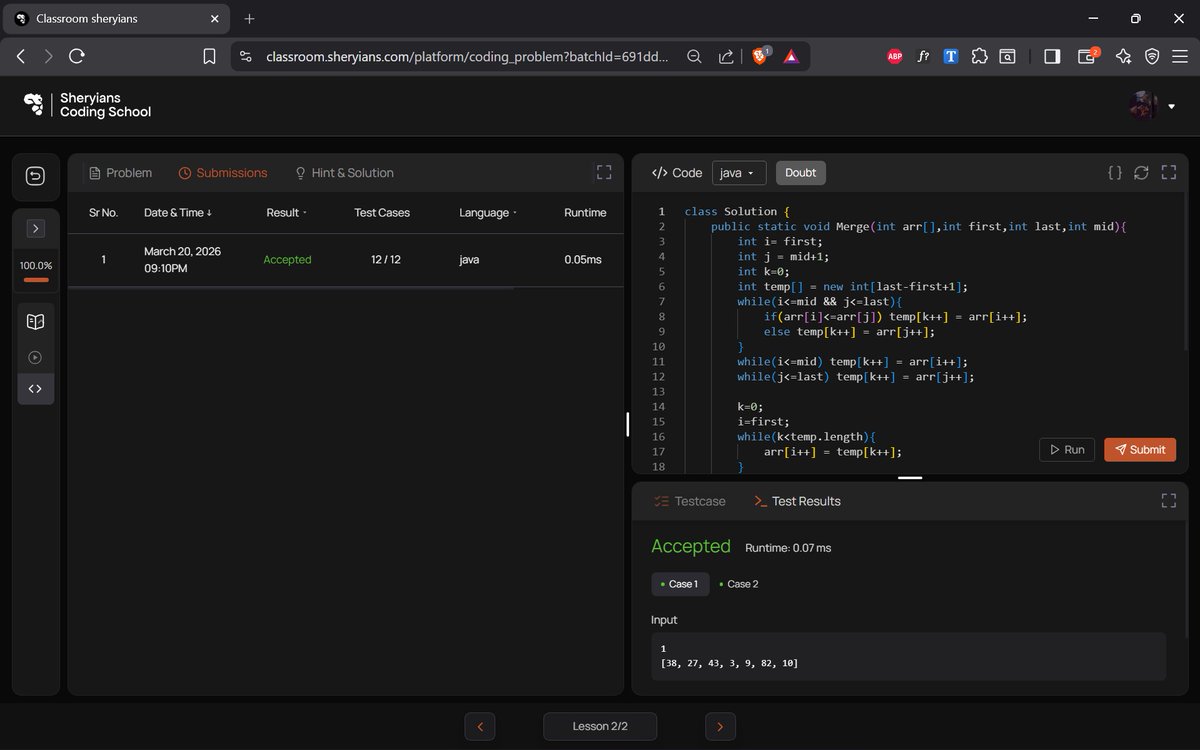Click the browser address bar URL

coord(468,57)
